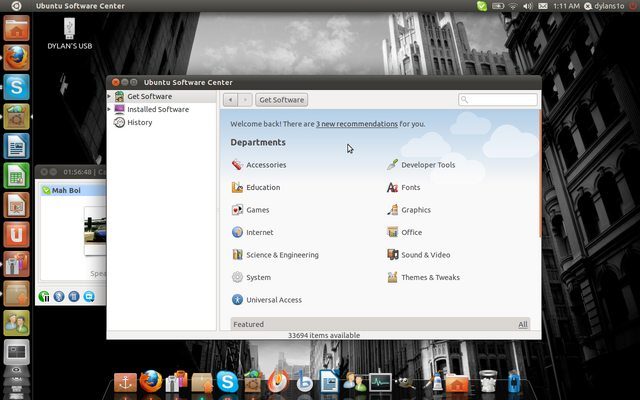Viewport: 640px width, 400px height.
Task: Show All featured applications
Action: click(x=523, y=324)
